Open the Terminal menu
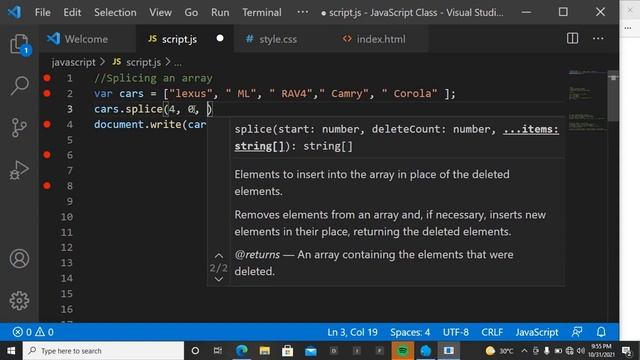Screen dimensions: 640x360 coord(262,12)
